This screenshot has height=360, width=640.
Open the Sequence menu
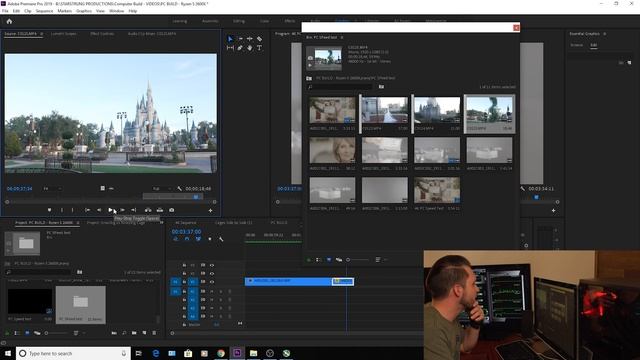click(x=44, y=11)
